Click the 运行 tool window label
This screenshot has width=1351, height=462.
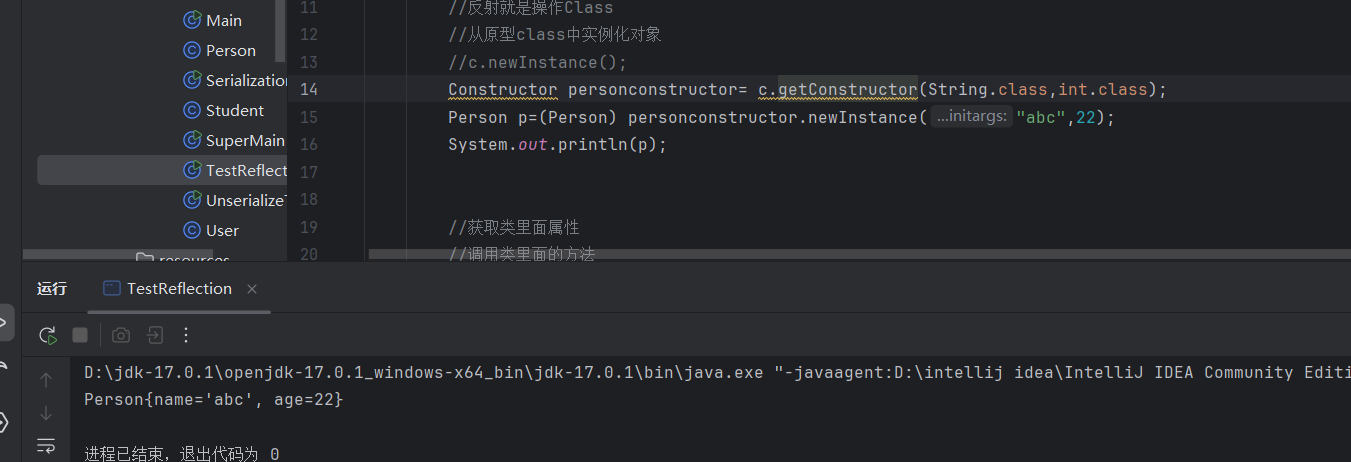(x=52, y=289)
